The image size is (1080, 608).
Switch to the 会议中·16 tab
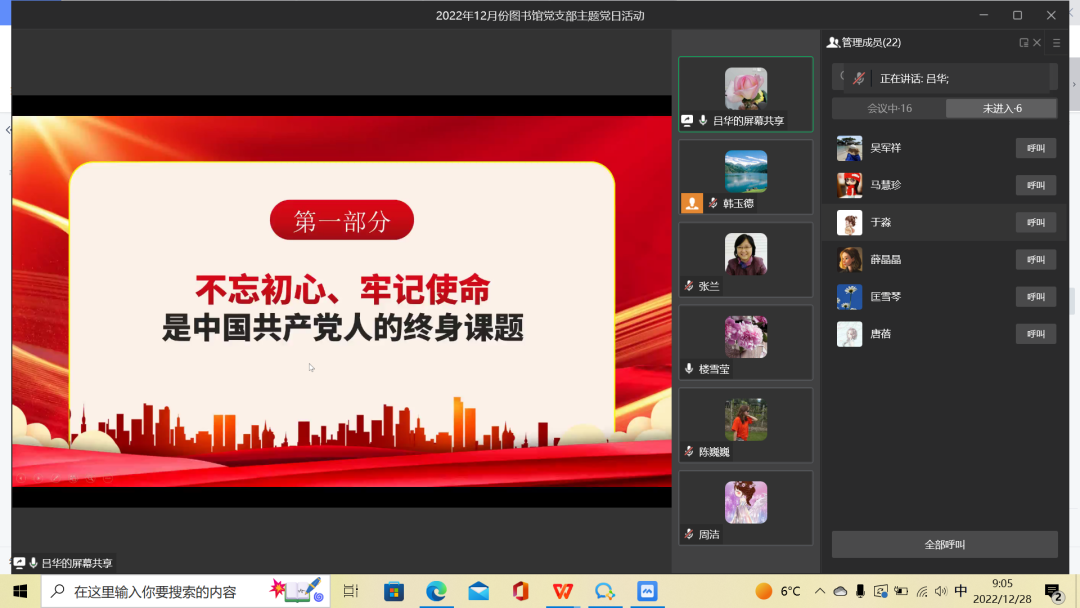(890, 108)
